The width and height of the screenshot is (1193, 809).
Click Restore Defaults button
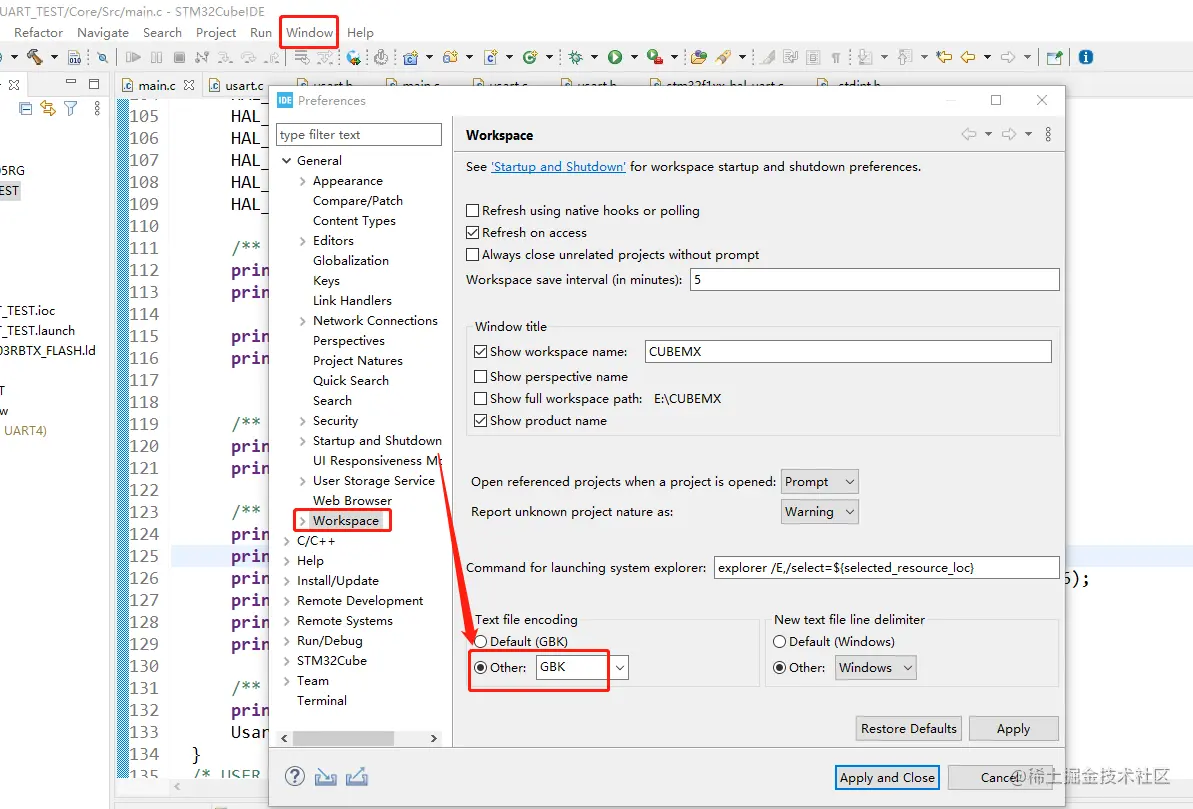(x=908, y=728)
